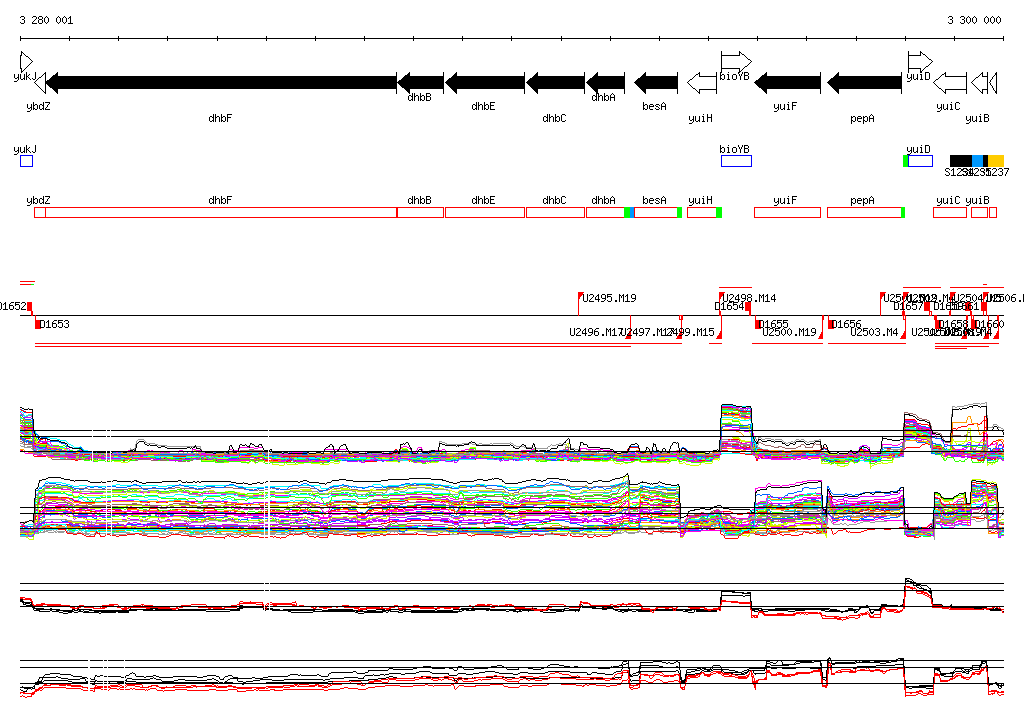Click the red yuiF outlined box
Screen dimensions: 1024x714
[x=787, y=212]
